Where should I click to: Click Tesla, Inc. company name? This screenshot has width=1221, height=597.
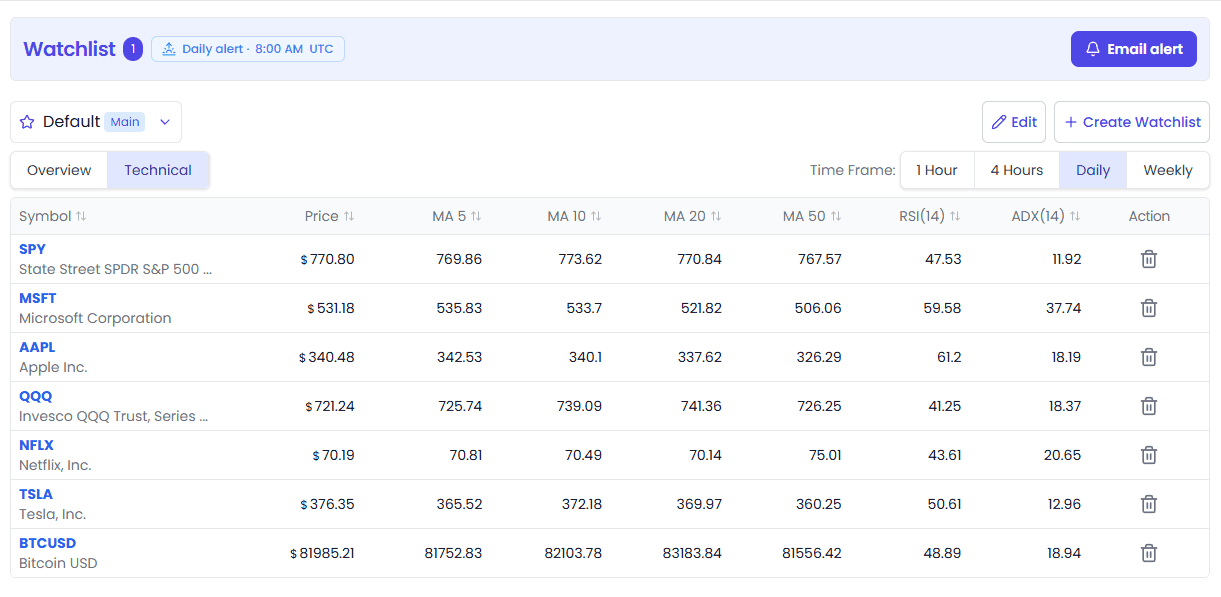(x=53, y=514)
